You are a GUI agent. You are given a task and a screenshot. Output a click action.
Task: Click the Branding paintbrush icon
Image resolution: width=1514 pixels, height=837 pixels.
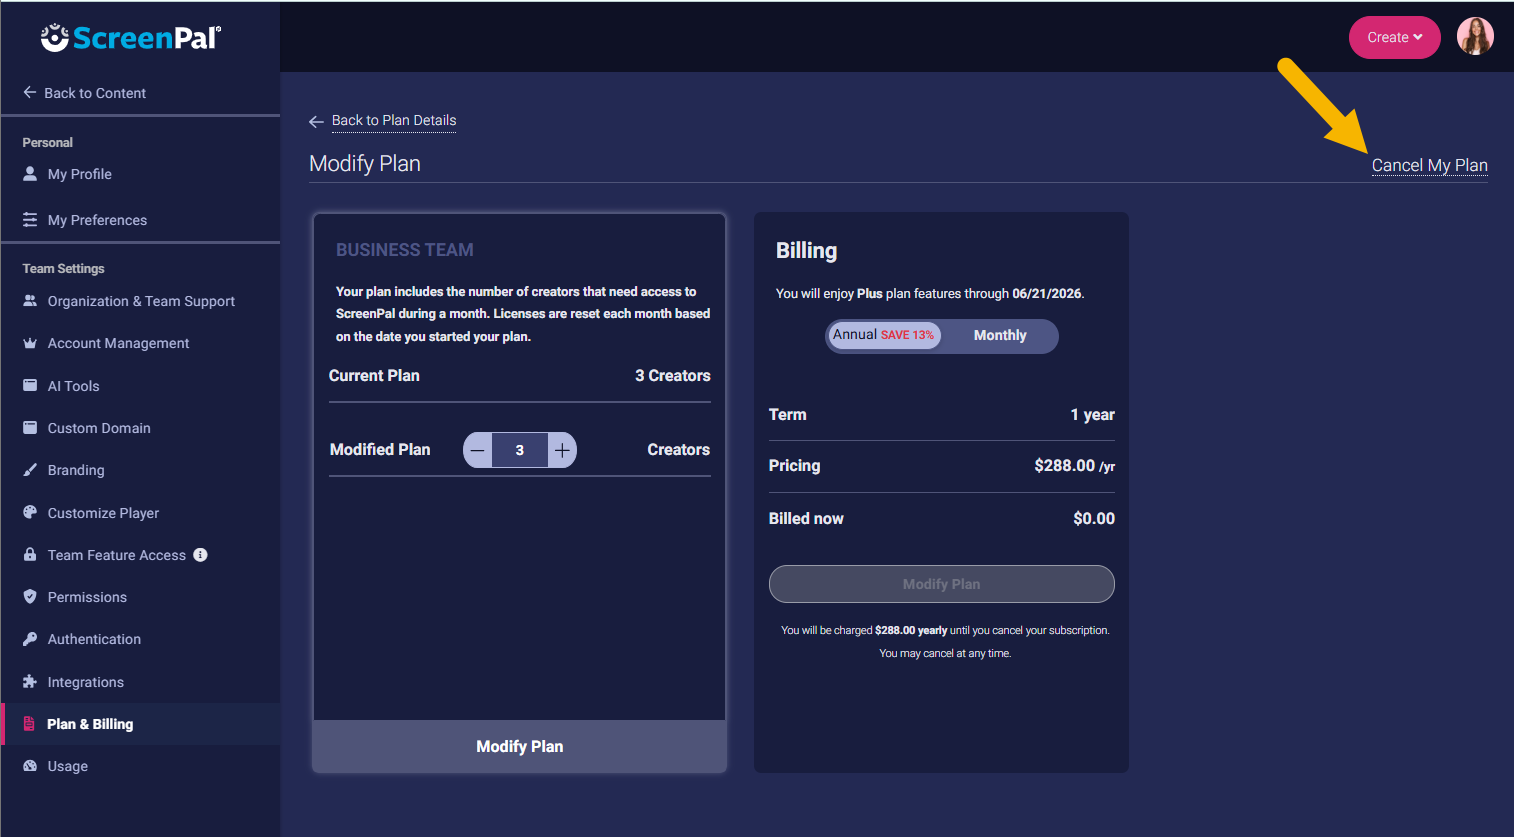click(x=30, y=470)
